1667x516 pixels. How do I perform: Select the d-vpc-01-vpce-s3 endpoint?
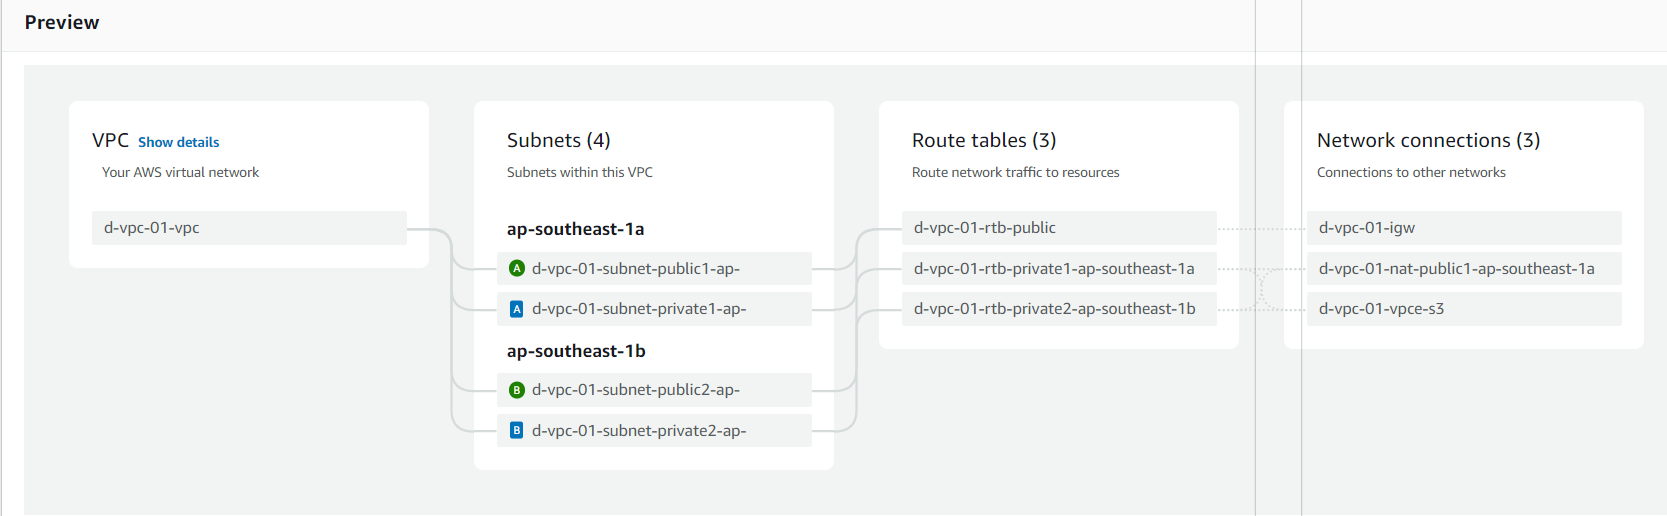[x=1382, y=309]
